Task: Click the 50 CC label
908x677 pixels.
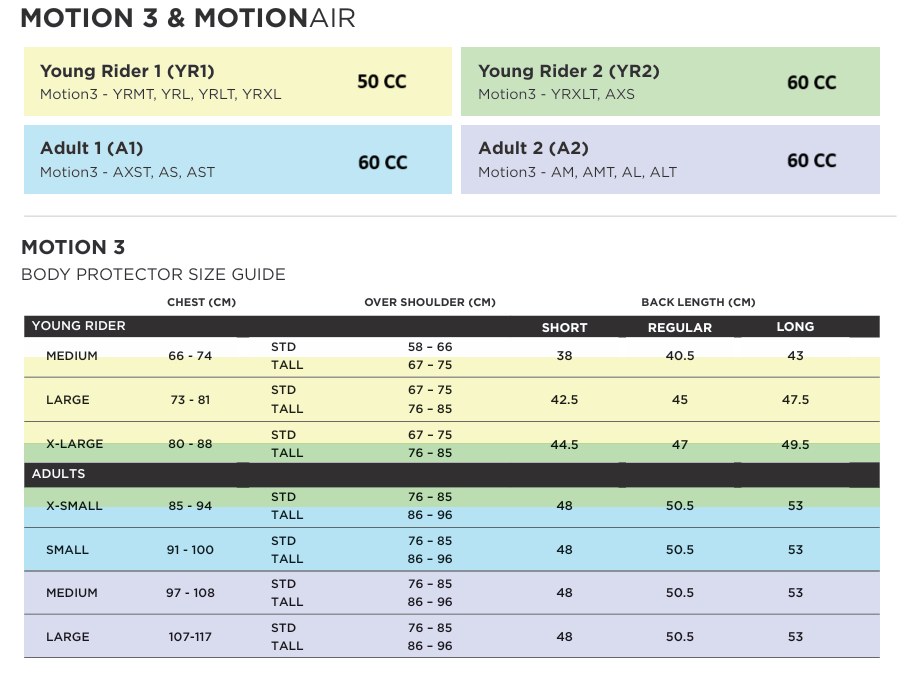Action: click(382, 82)
